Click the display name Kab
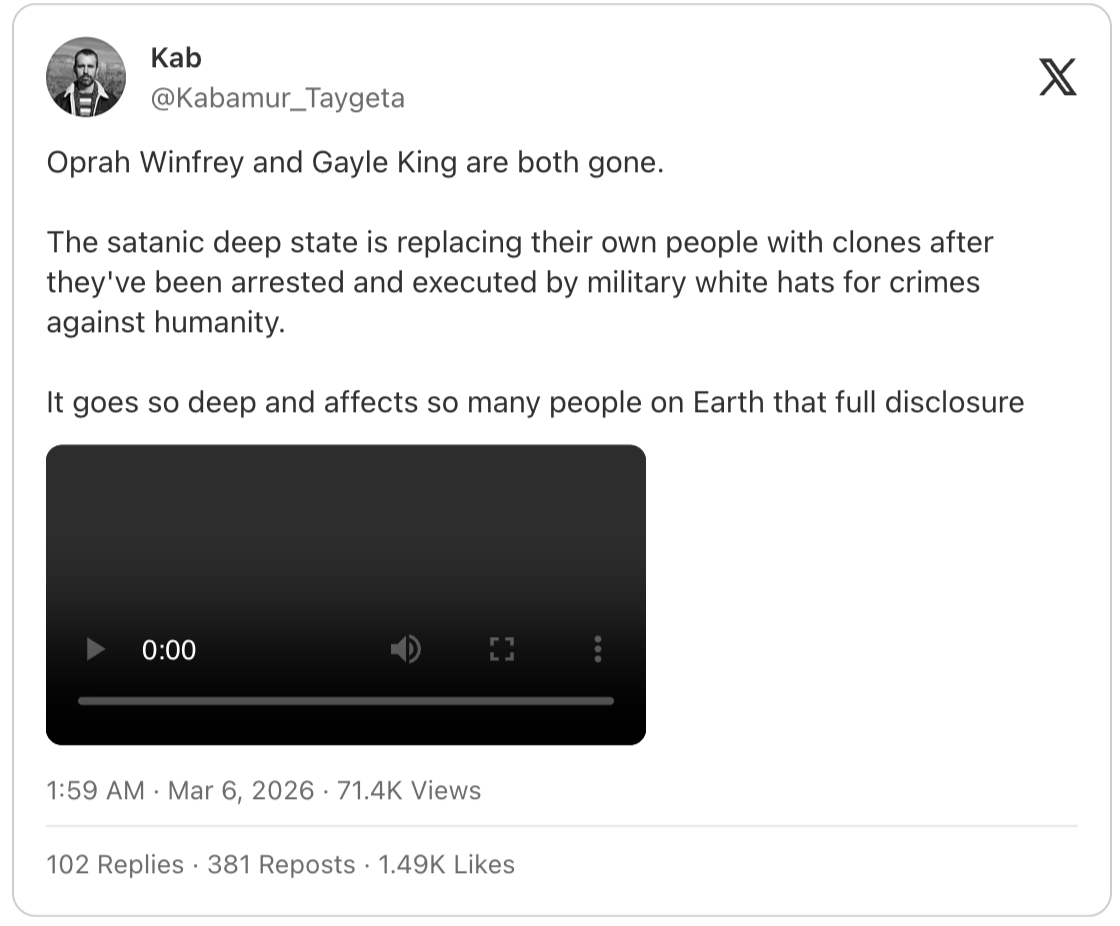The image size is (1120, 926). (176, 58)
